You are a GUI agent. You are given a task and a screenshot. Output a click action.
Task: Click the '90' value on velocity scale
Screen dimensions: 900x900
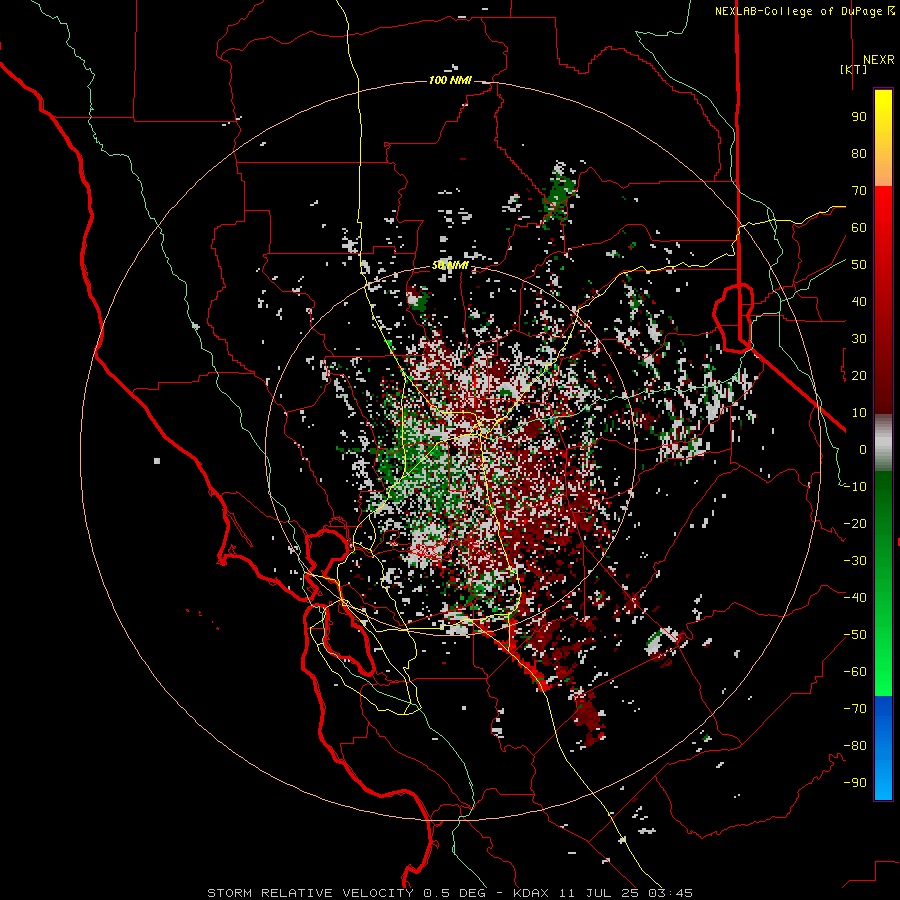tap(859, 117)
